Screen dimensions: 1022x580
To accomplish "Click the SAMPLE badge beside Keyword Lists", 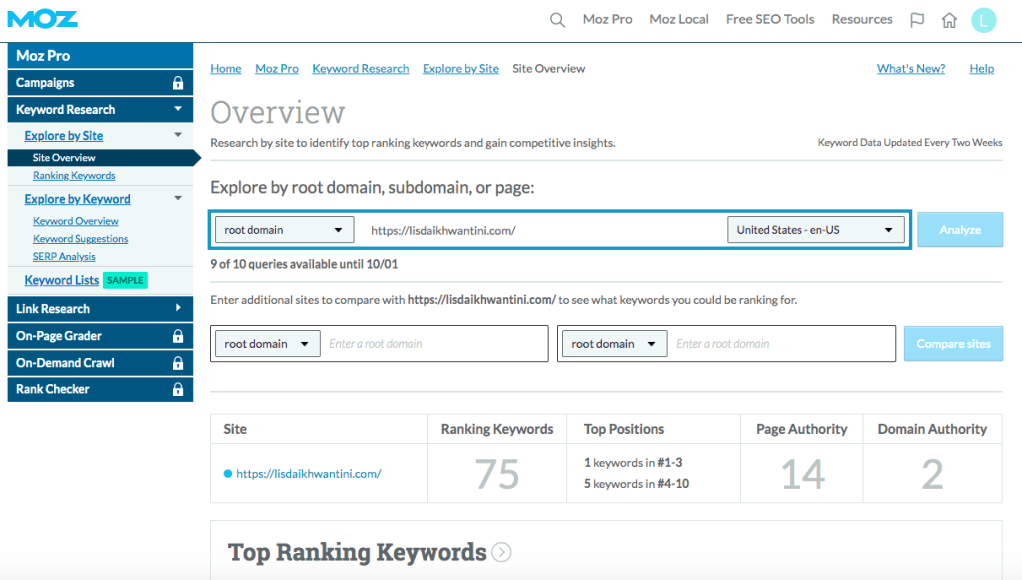I will [125, 280].
